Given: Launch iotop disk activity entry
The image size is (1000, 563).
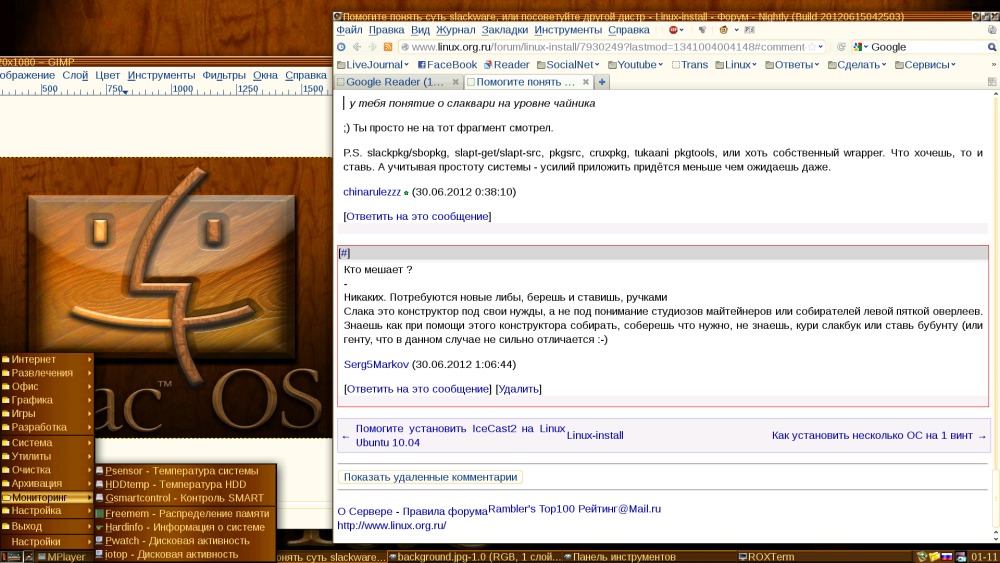Looking at the screenshot, I should click(x=186, y=554).
